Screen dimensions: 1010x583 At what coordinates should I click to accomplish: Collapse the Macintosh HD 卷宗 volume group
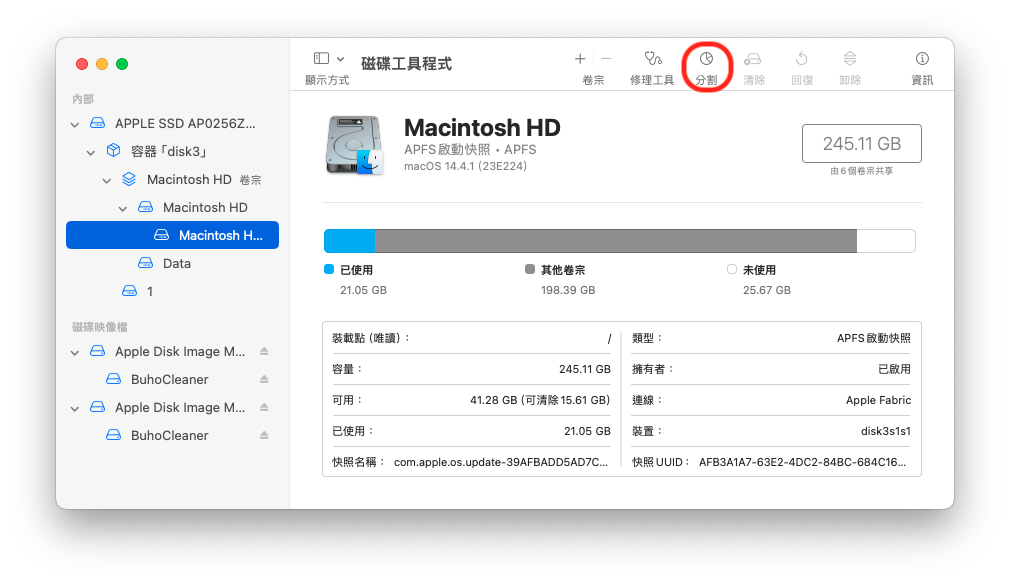coord(107,181)
